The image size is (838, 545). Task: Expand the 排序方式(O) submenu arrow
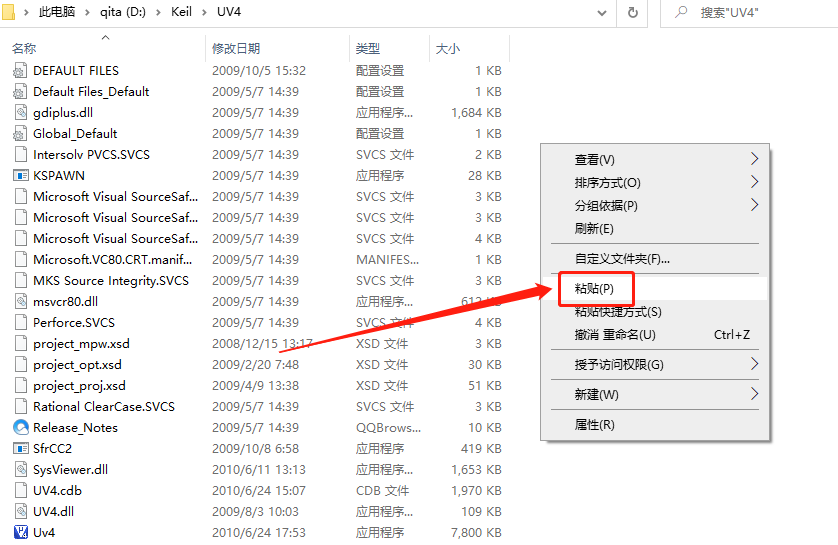point(754,182)
